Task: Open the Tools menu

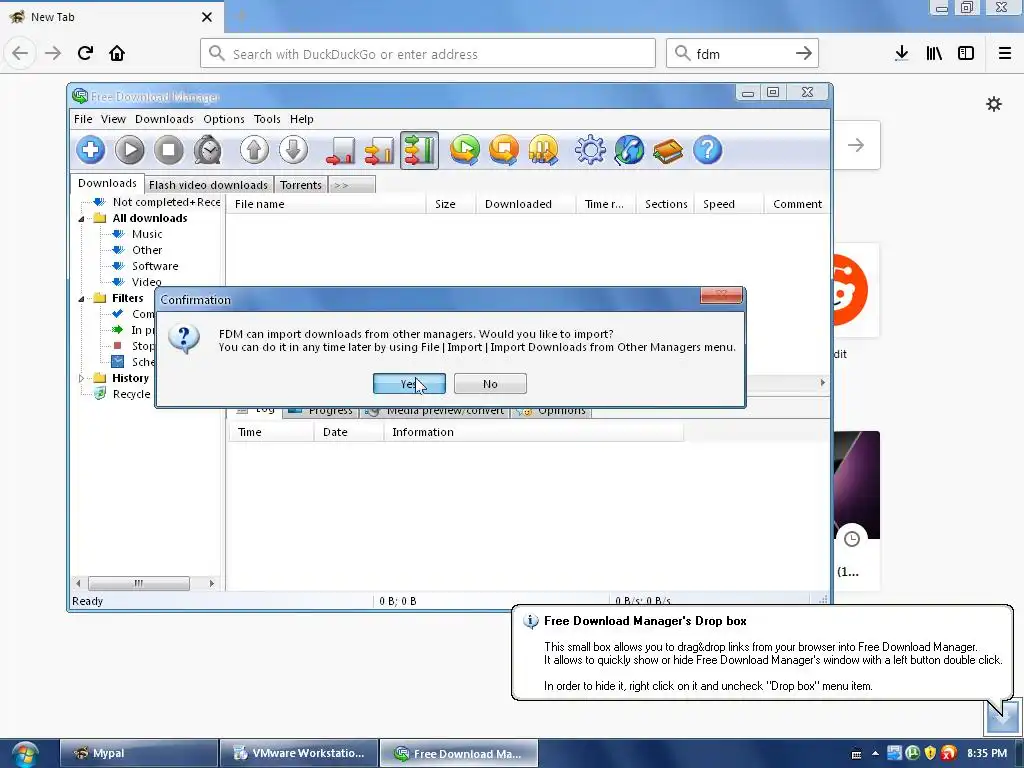Action: [x=267, y=119]
